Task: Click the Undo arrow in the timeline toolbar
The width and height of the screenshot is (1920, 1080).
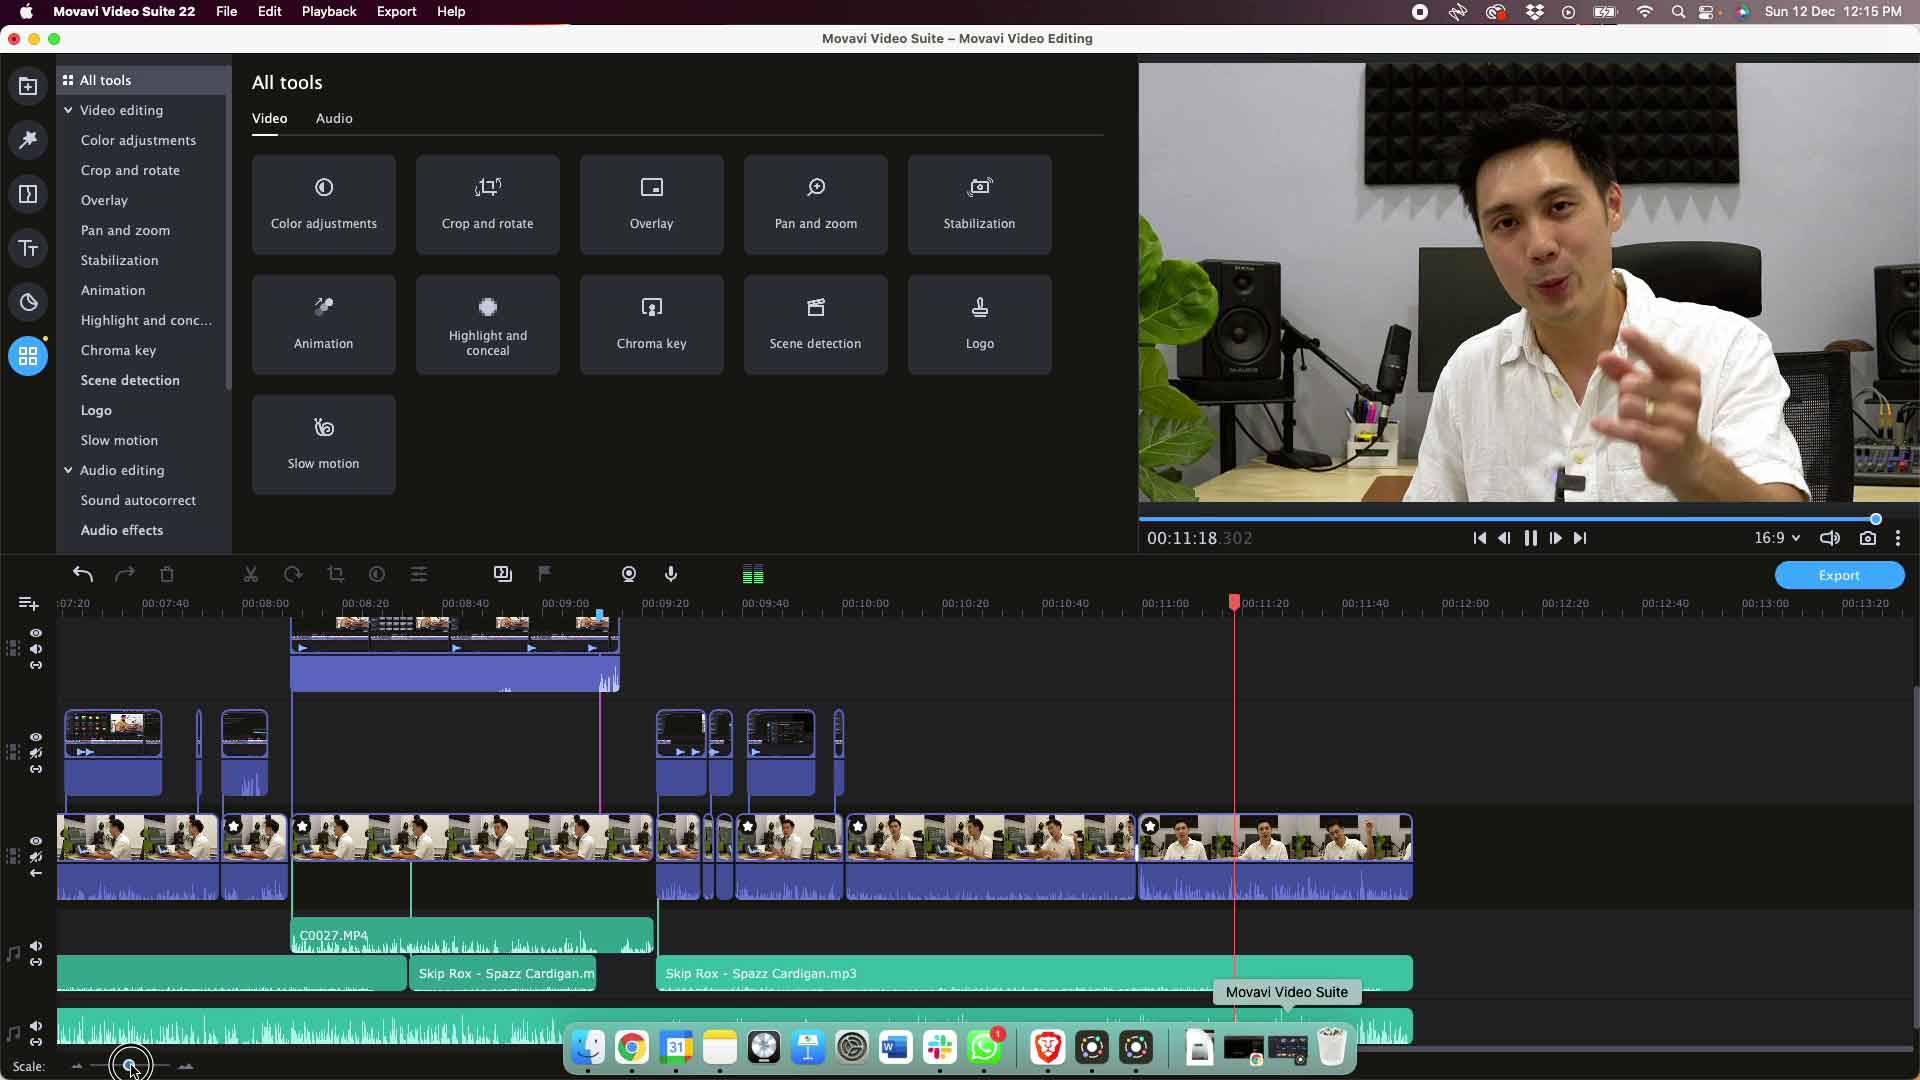Action: (83, 574)
